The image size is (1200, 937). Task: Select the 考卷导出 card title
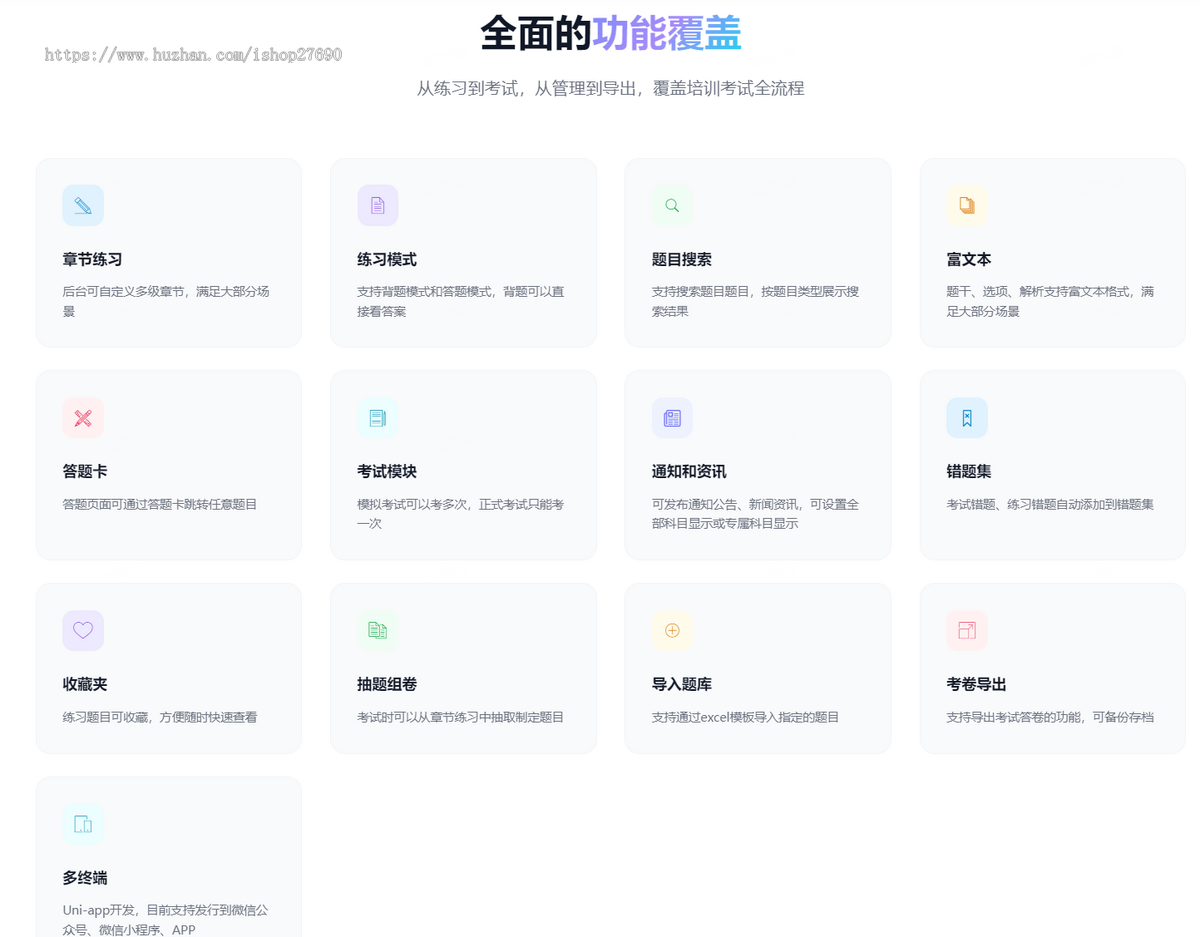976,684
